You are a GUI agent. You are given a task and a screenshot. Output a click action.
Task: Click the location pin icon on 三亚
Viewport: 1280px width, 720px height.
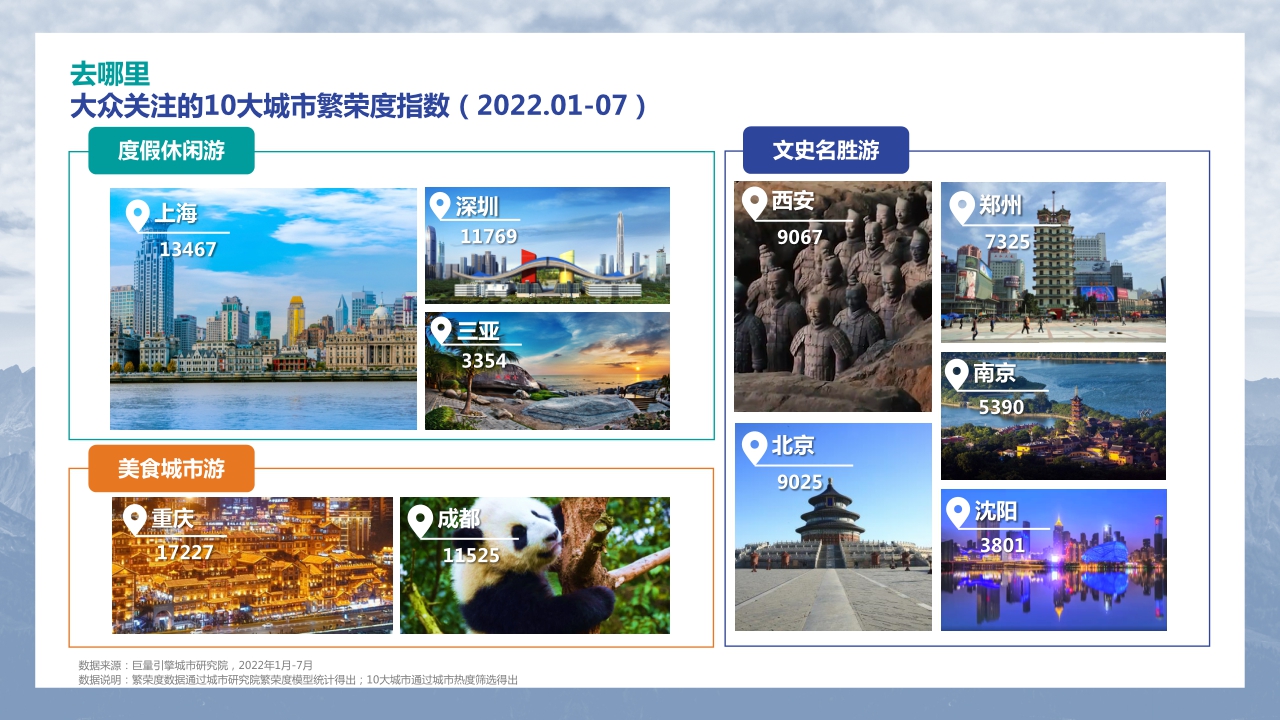point(440,330)
